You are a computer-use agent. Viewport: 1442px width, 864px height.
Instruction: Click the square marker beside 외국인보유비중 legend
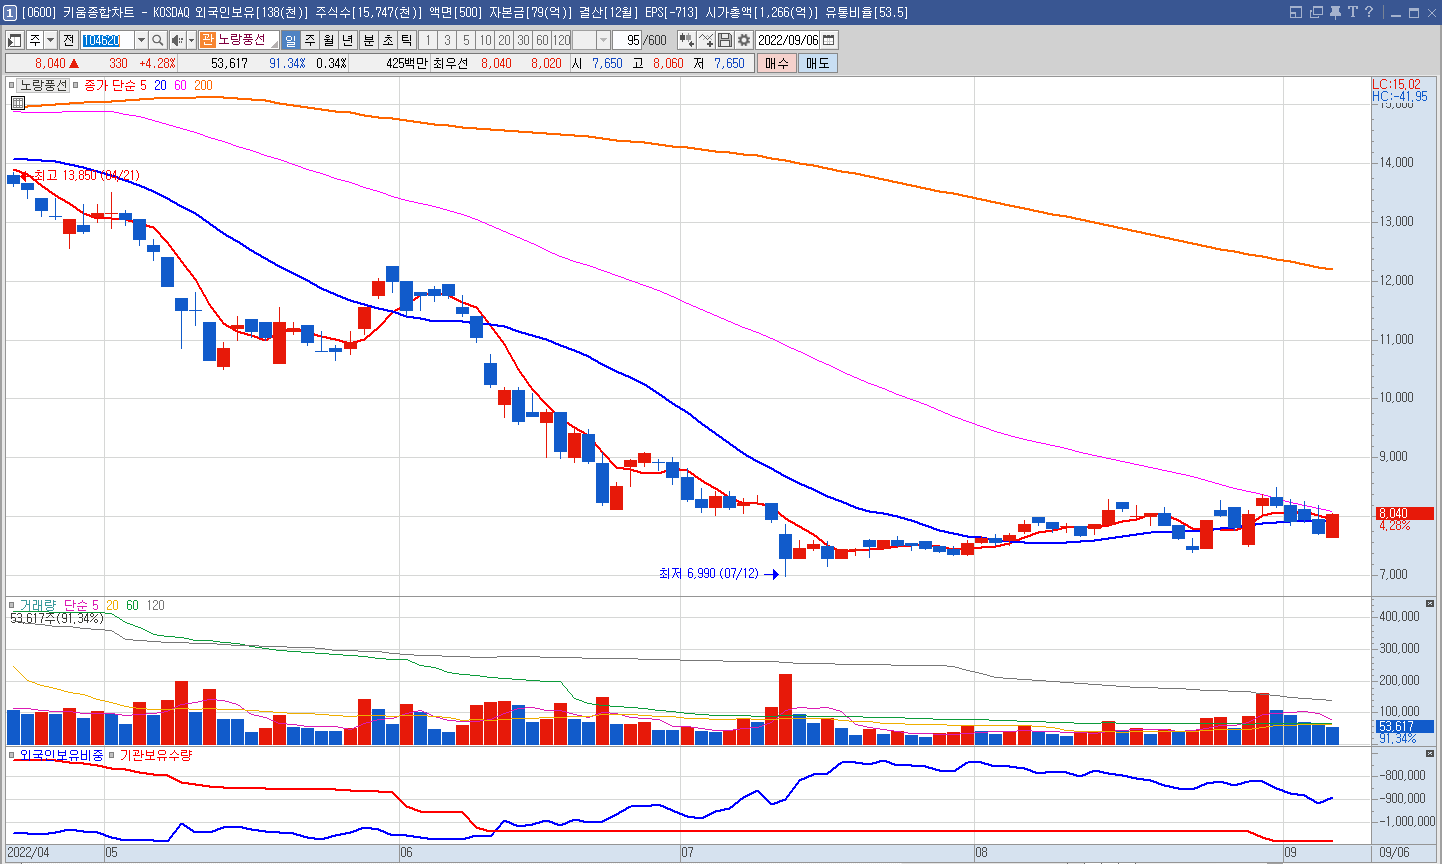(13, 755)
